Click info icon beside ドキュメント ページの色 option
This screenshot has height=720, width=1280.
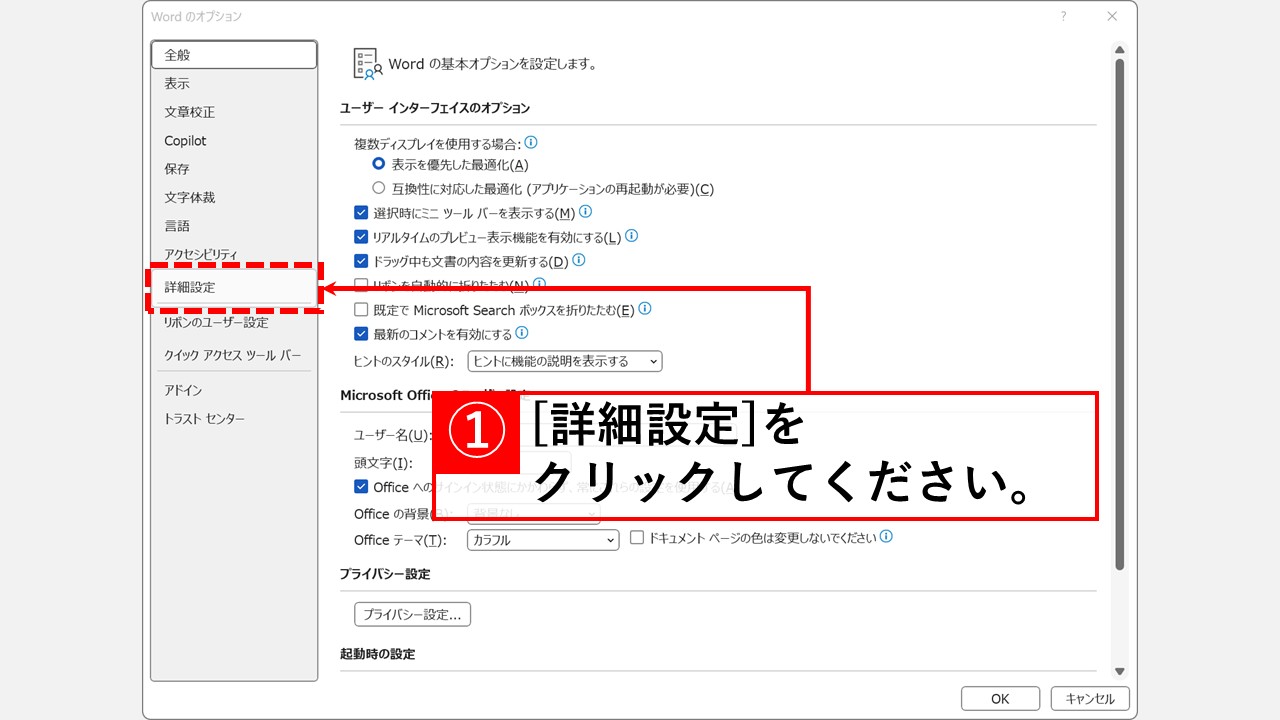886,536
